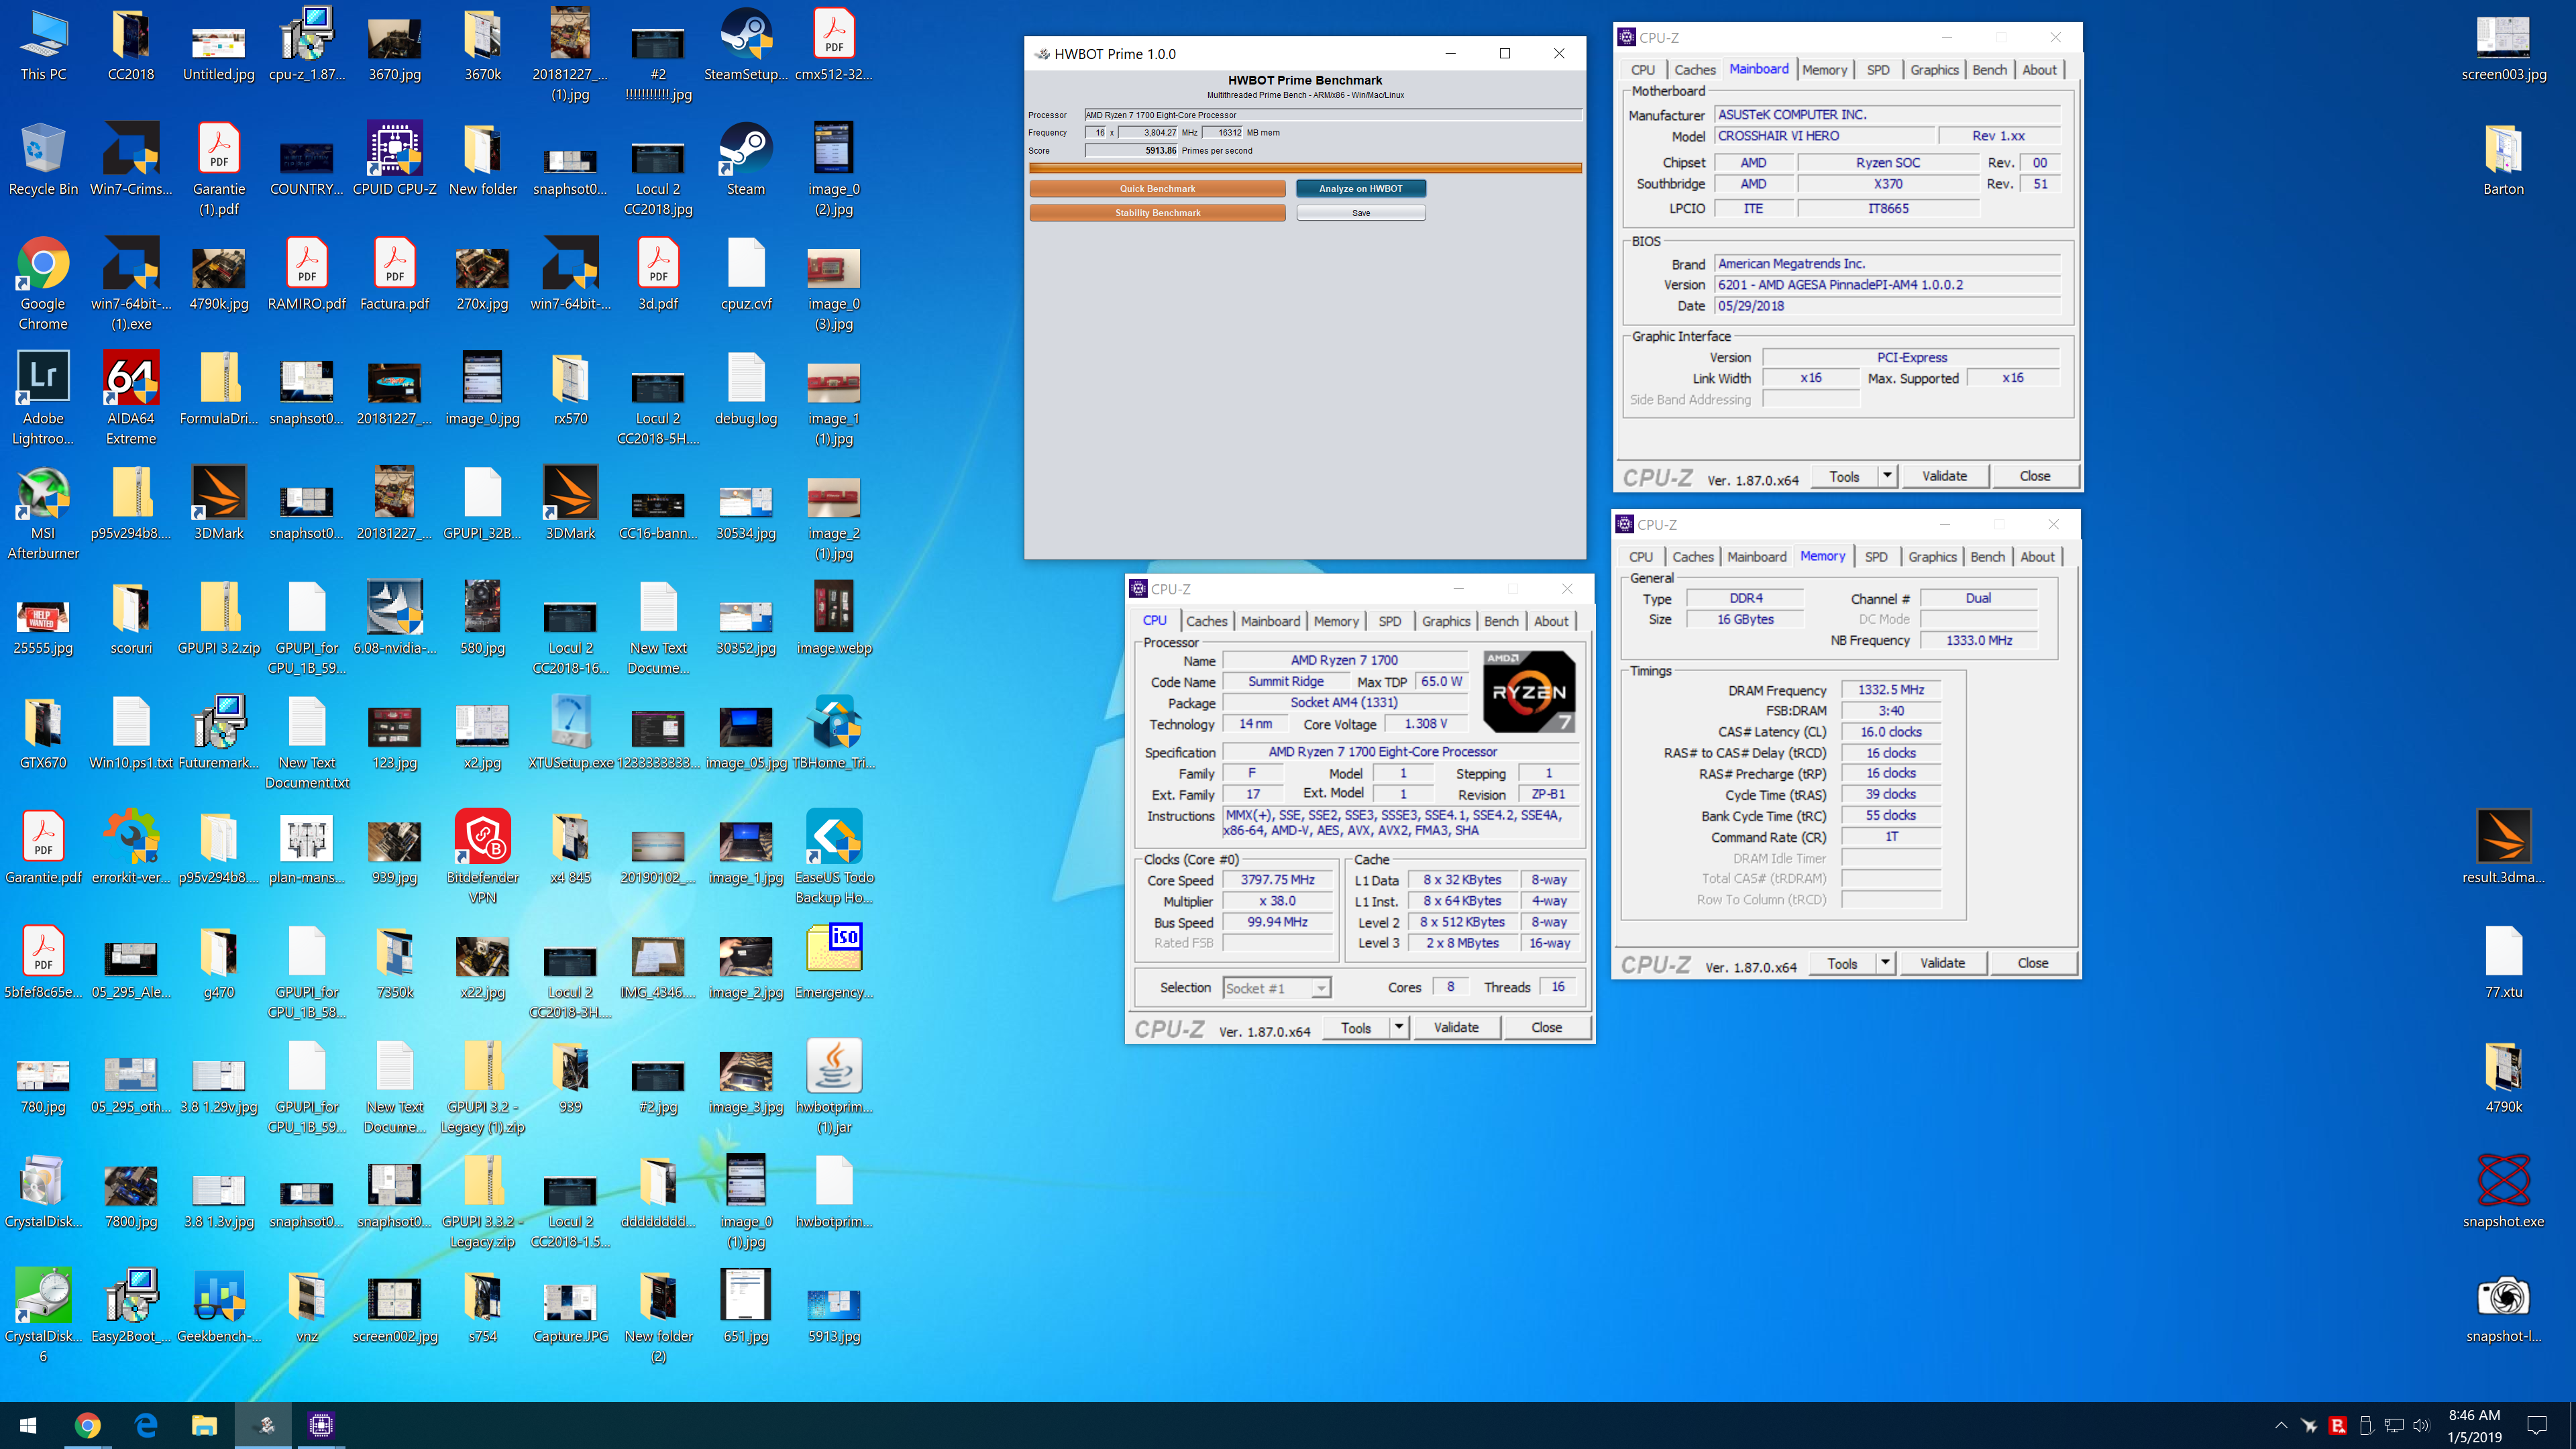Open the Easy2Boot desktop icon
2576x1449 pixels.
131,1308
